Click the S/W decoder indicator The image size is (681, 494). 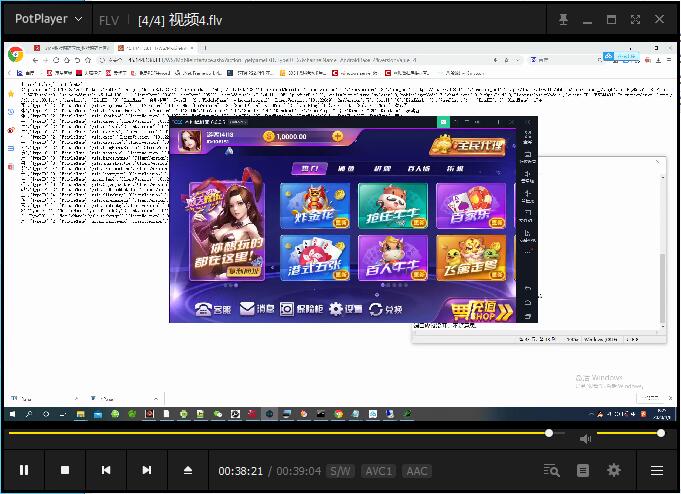coord(341,471)
